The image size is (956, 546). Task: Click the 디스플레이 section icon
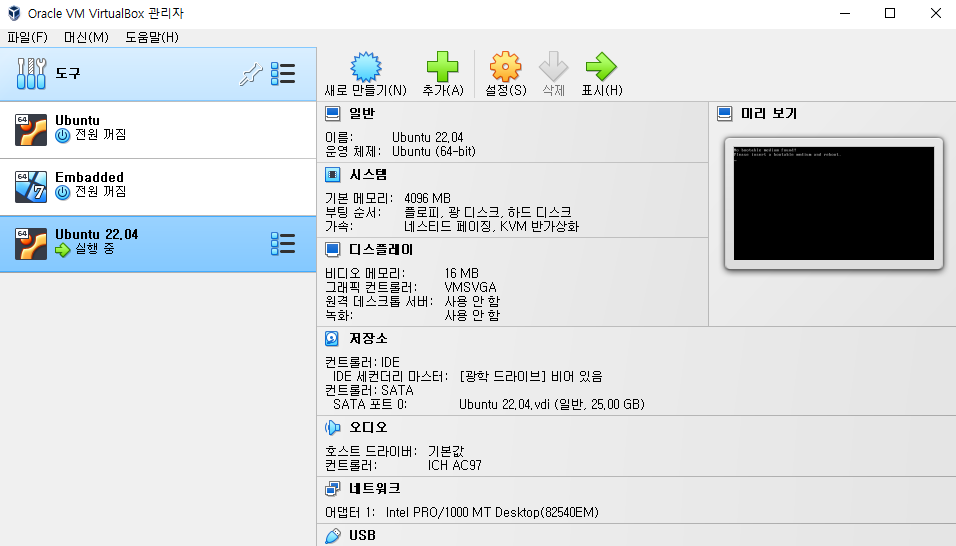(x=332, y=249)
